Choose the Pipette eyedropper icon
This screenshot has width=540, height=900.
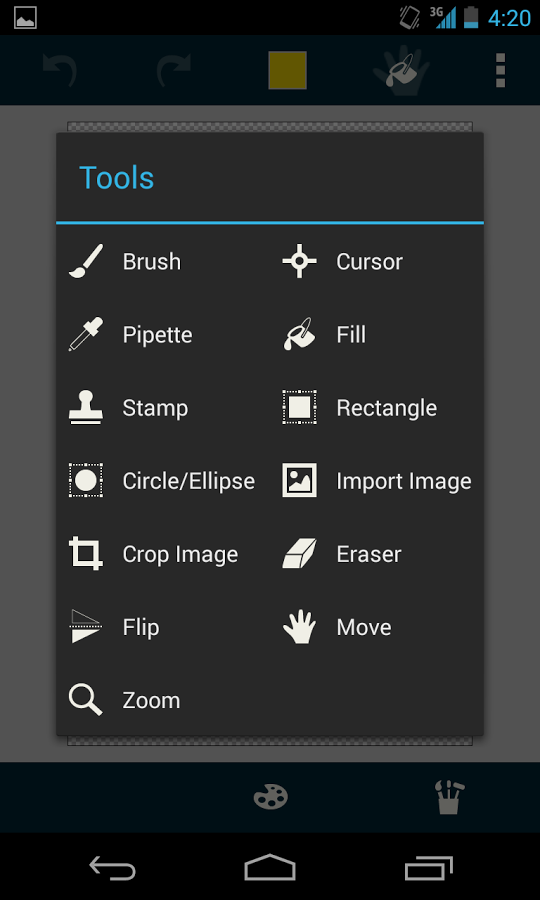pyautogui.click(x=86, y=334)
